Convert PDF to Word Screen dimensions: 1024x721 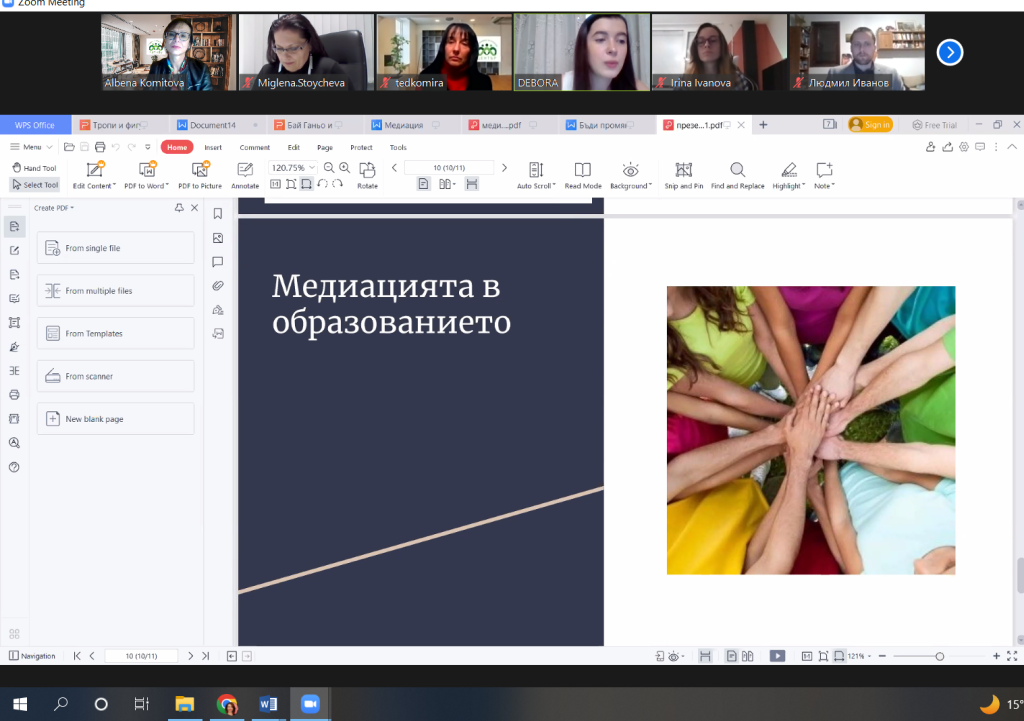[x=146, y=176]
